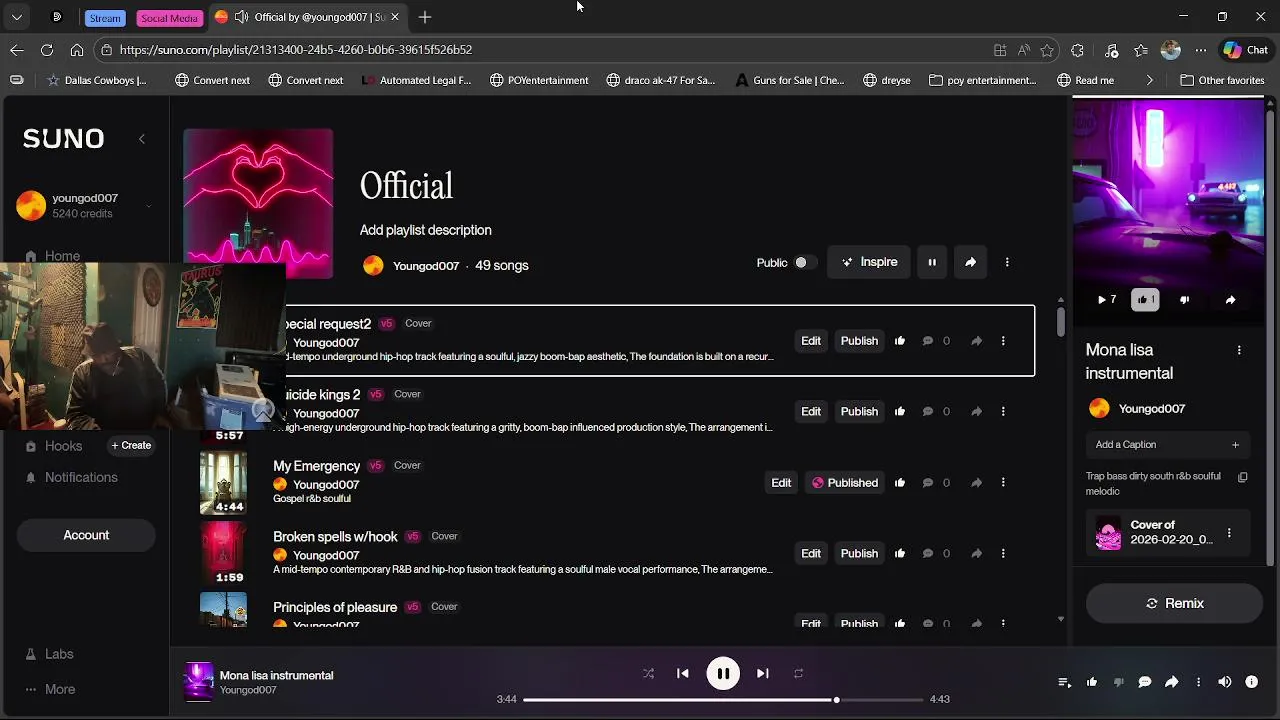Skip to previous track in player
The height and width of the screenshot is (720, 1280).
[683, 674]
